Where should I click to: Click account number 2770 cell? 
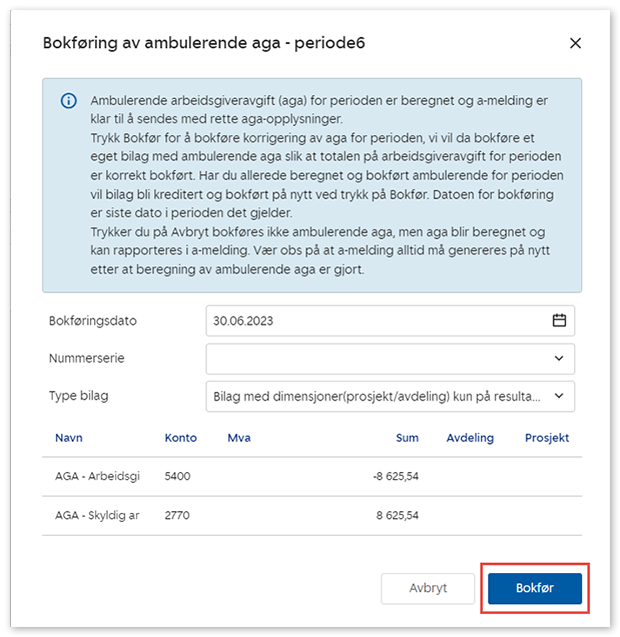click(x=177, y=516)
